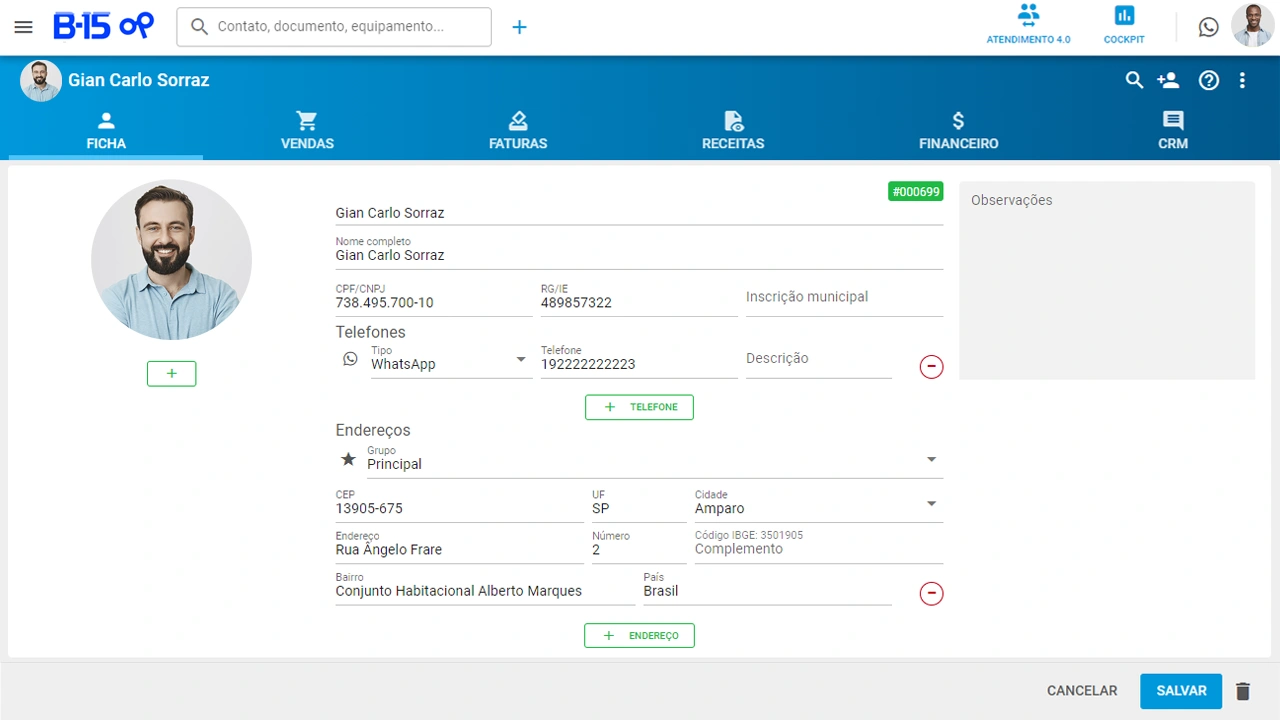Open the three-dot more options menu
The height and width of the screenshot is (720, 1280).
[1242, 80]
